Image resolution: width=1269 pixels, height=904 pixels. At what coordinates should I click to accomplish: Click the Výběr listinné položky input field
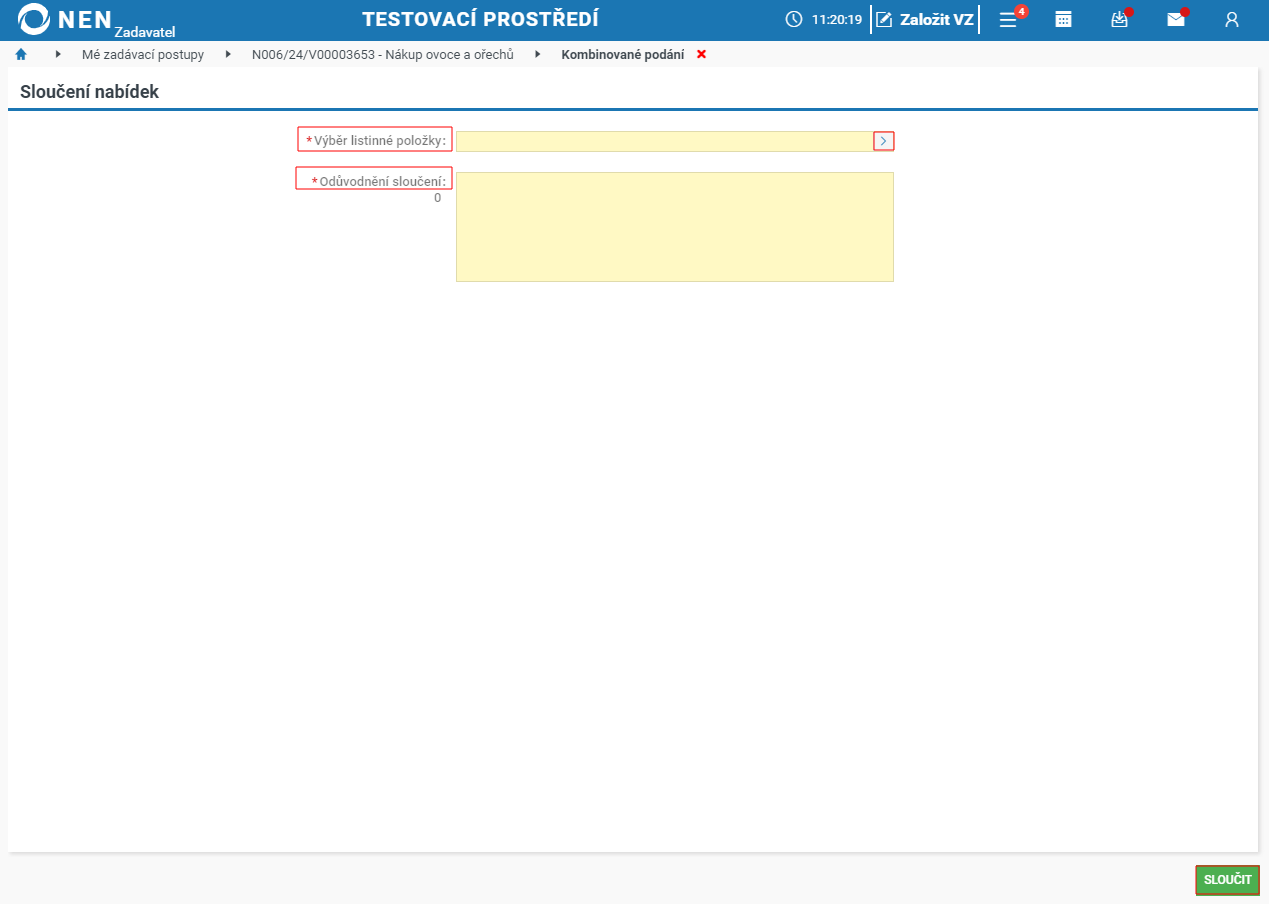665,141
